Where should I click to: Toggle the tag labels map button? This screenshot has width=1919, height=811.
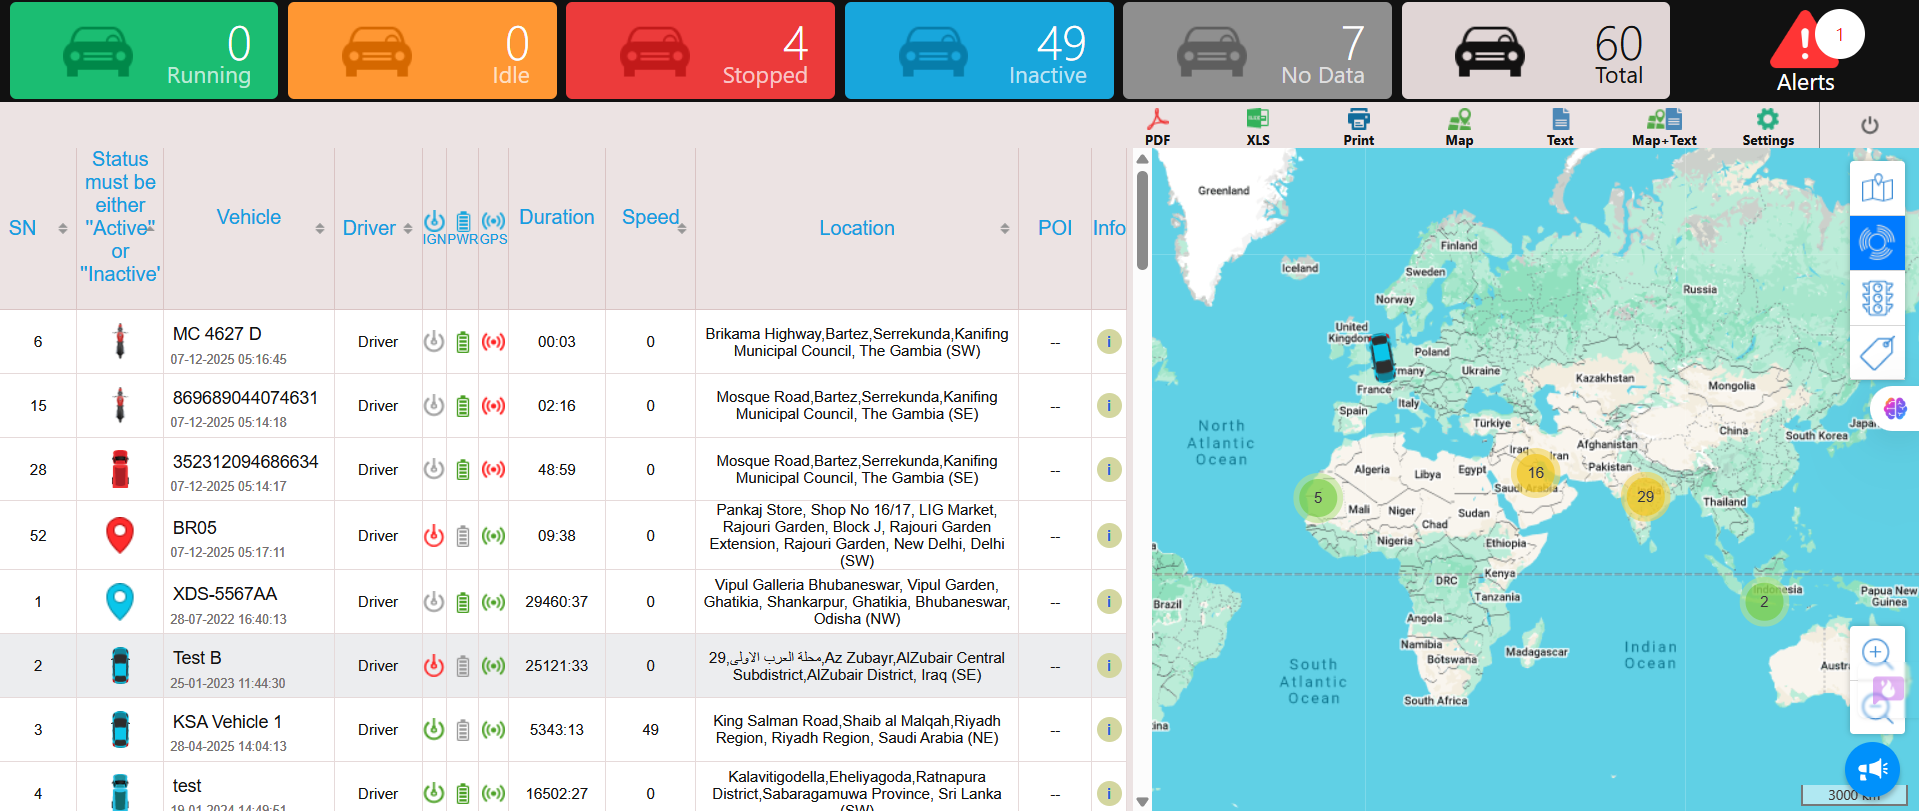(1877, 353)
